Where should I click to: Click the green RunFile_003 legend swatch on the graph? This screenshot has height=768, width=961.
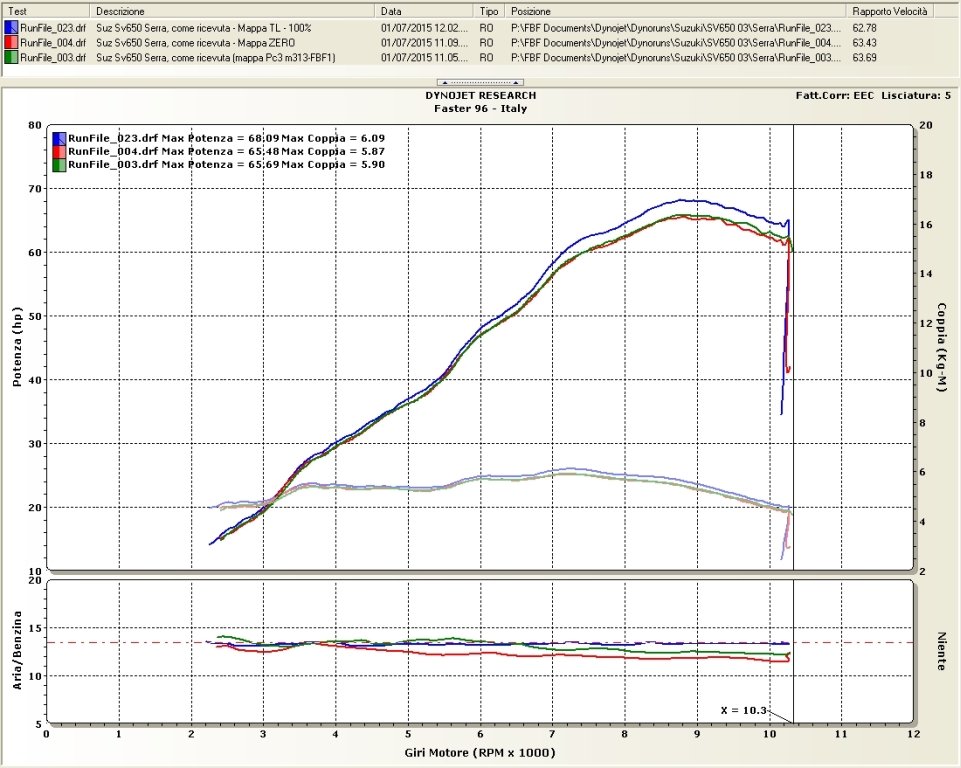click(x=59, y=164)
